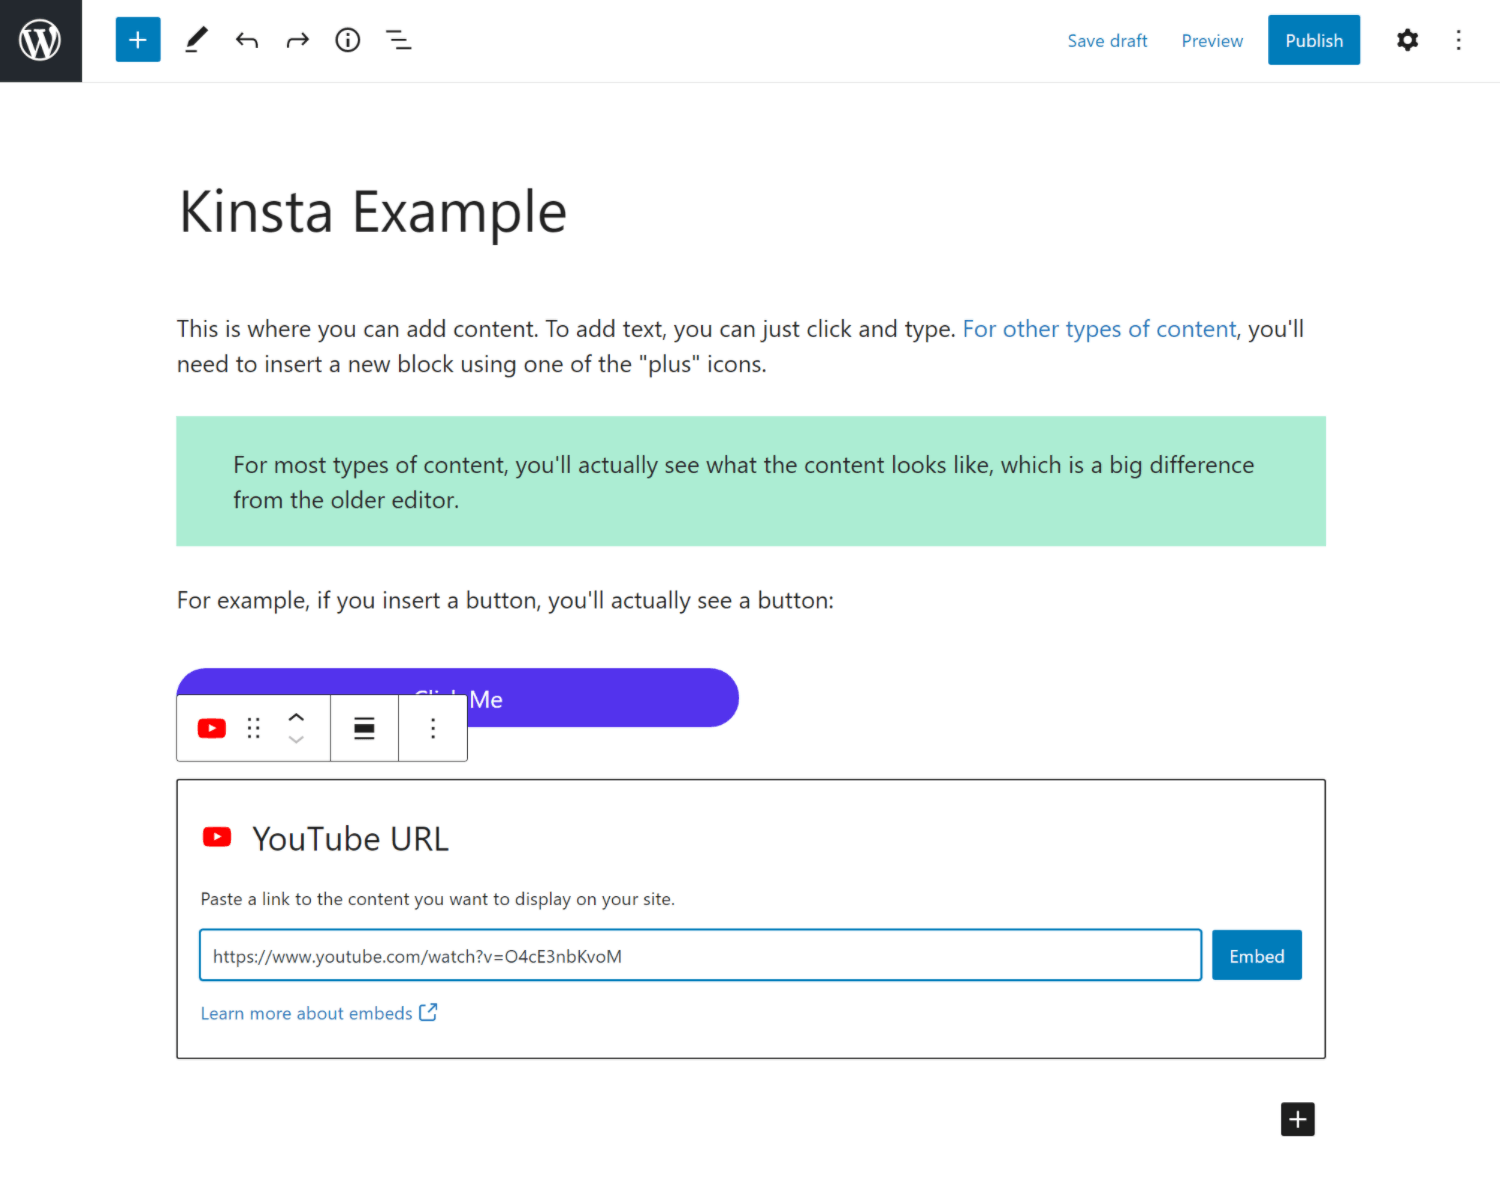Move the block up with the arrow
This screenshot has width=1500, height=1202.
(296, 717)
